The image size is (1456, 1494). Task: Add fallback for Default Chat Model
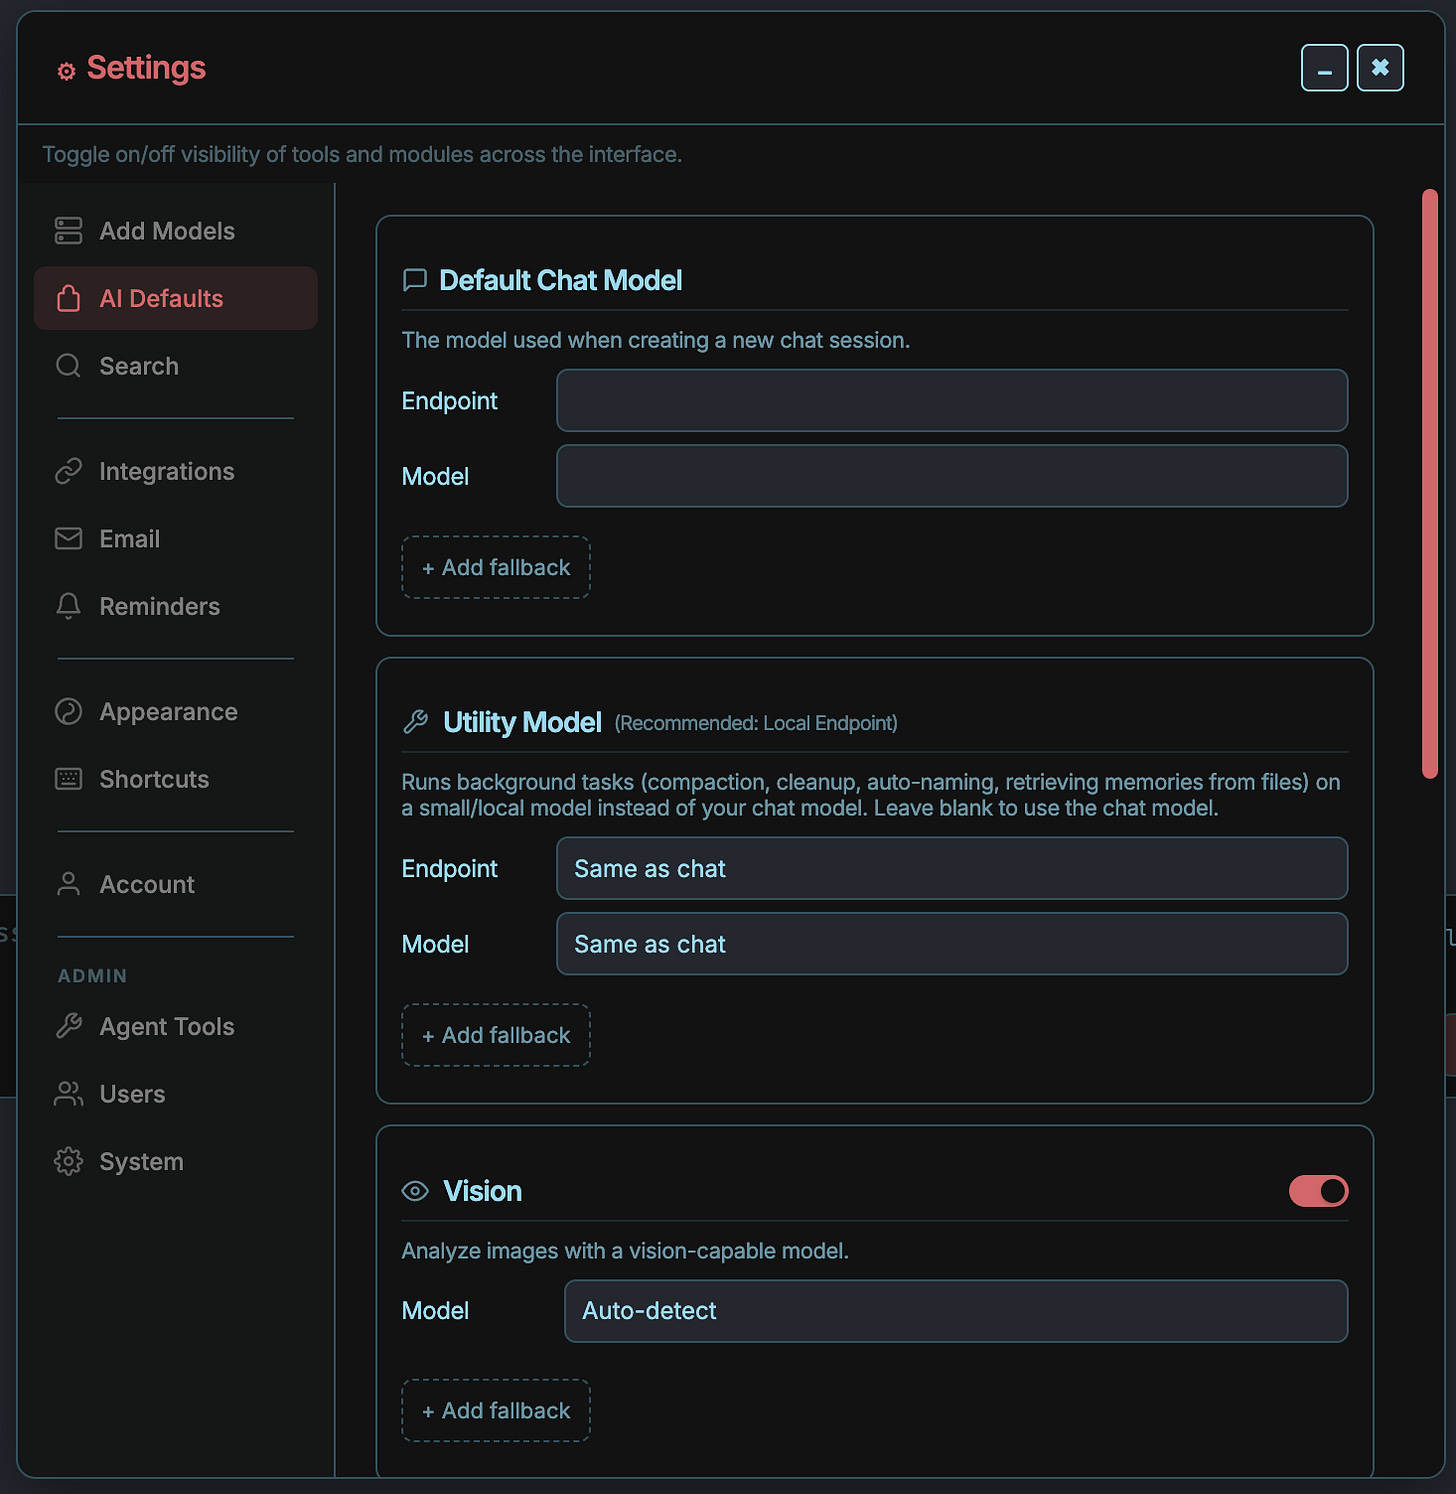(496, 567)
